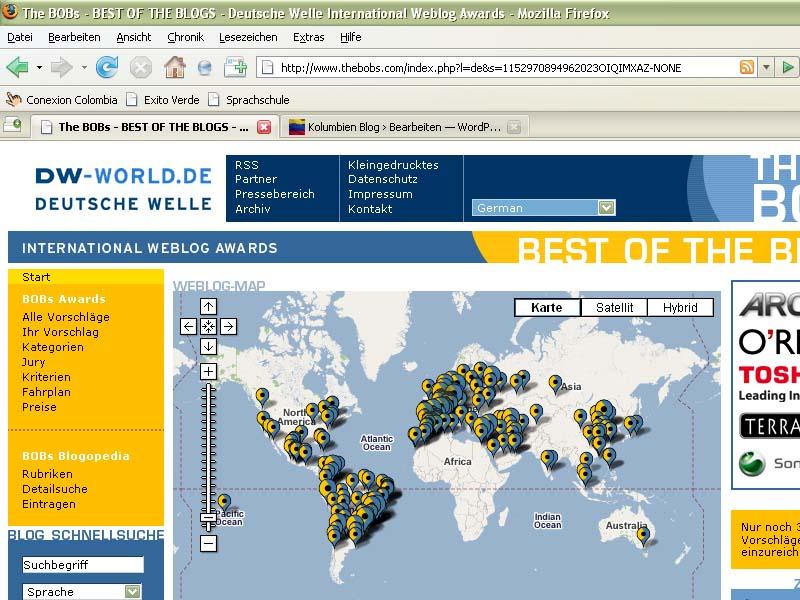The height and width of the screenshot is (600, 800).
Task: Pan the map right with the arrow
Action: 228,326
